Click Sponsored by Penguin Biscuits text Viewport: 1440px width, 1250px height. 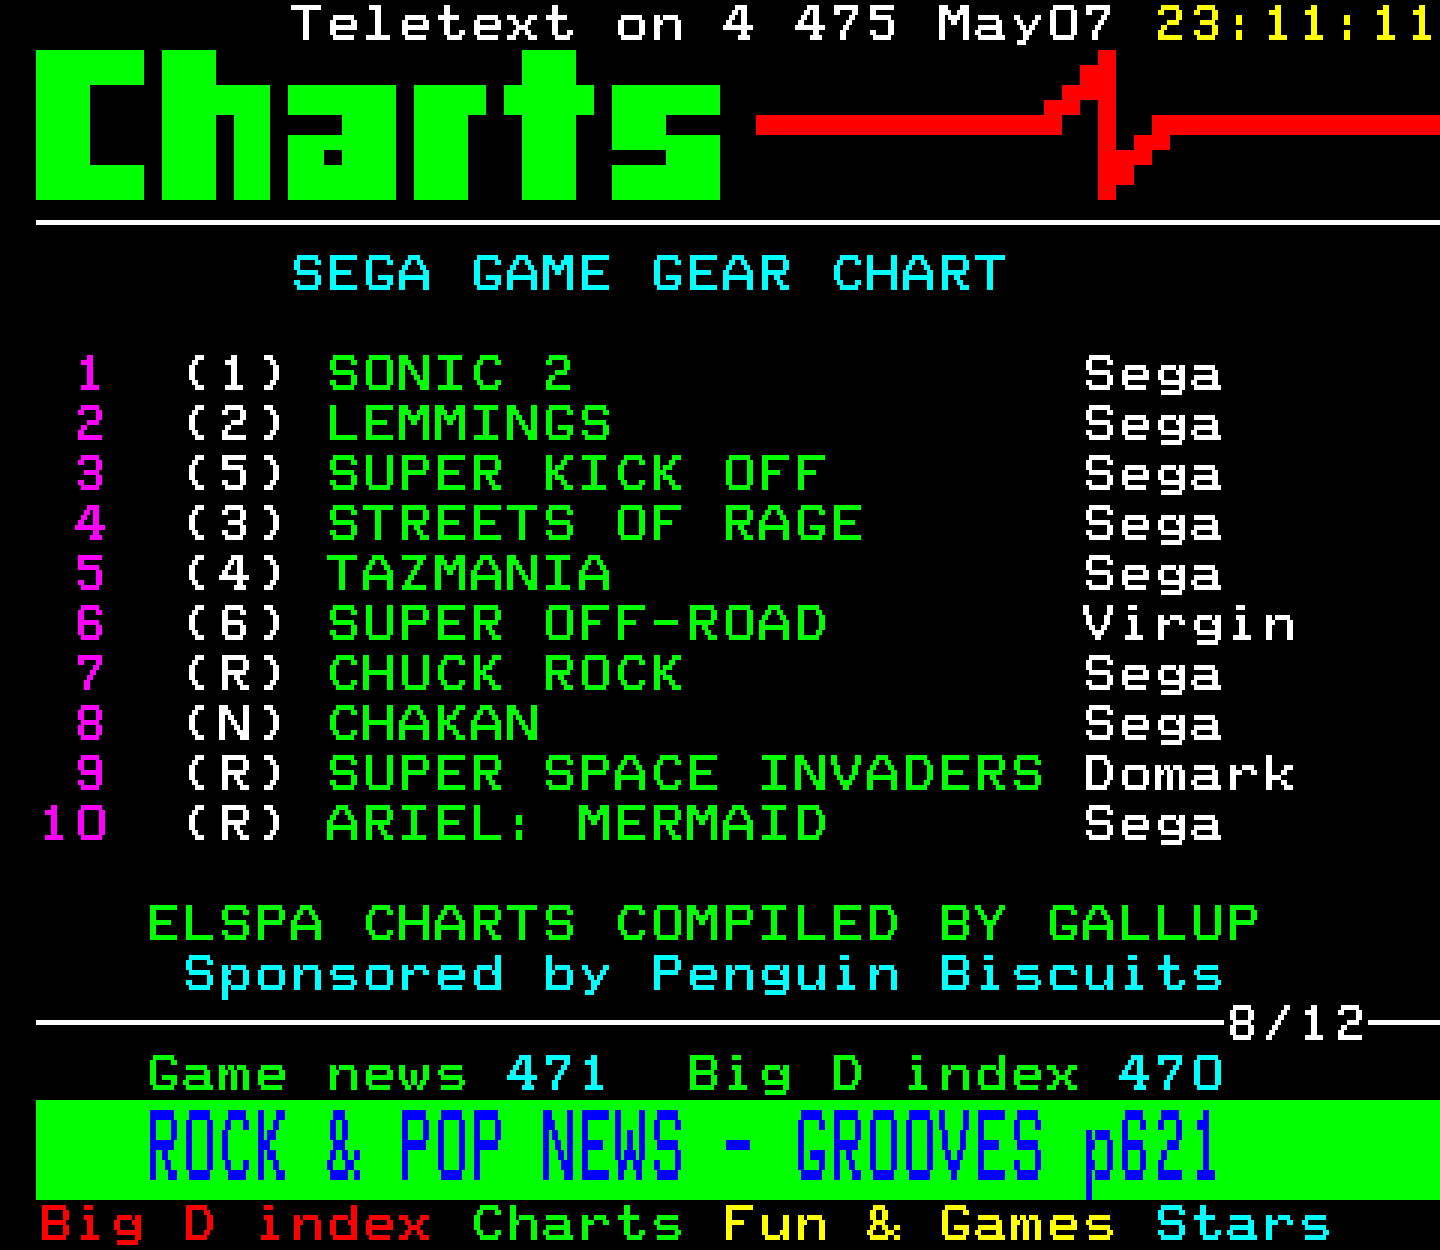(x=703, y=974)
